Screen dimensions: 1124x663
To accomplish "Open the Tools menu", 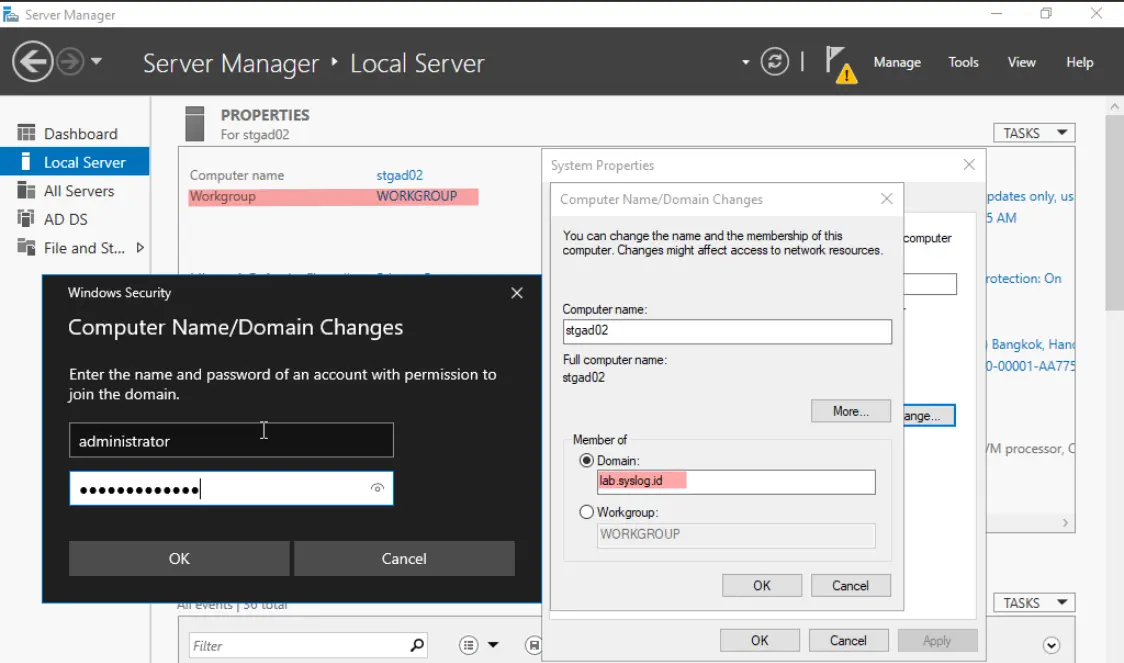I will (963, 62).
